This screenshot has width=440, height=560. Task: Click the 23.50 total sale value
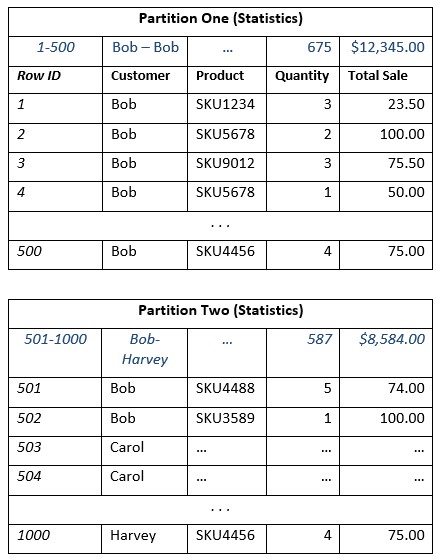pos(406,104)
